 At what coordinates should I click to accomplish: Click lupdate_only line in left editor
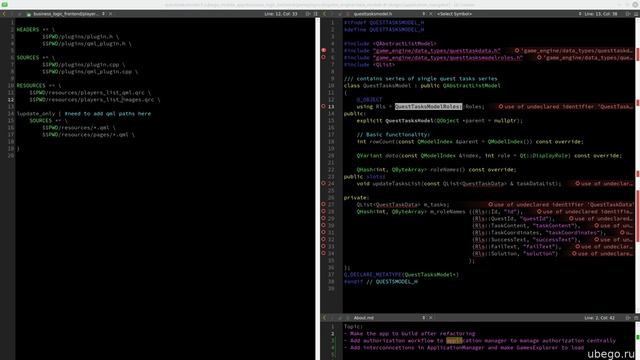(84, 114)
